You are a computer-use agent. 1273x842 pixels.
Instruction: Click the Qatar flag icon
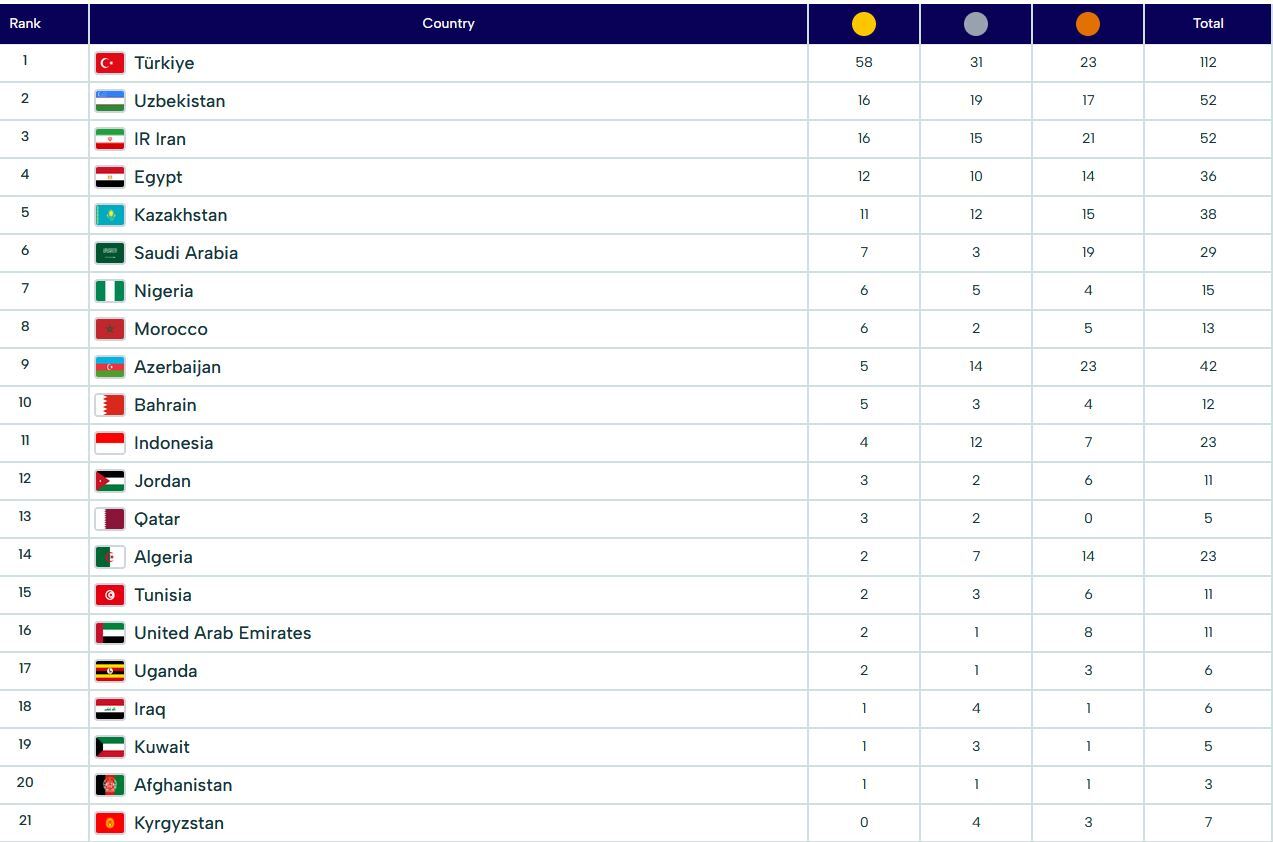110,519
